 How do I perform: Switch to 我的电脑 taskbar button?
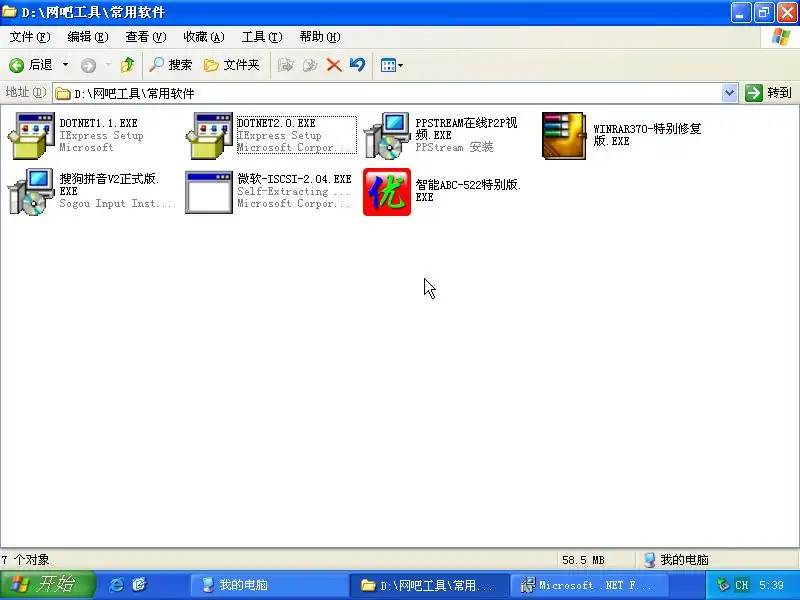pos(270,585)
